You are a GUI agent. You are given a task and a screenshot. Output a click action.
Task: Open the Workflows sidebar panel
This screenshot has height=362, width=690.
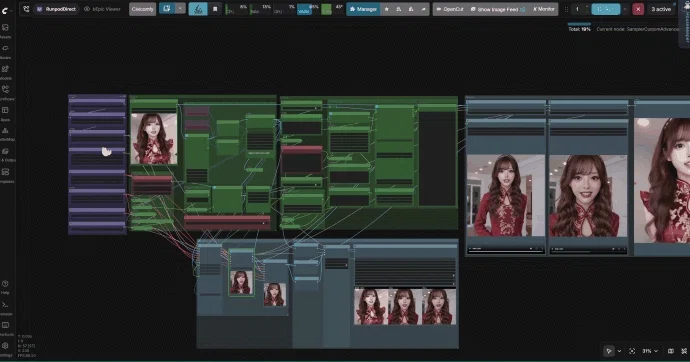(x=5, y=92)
